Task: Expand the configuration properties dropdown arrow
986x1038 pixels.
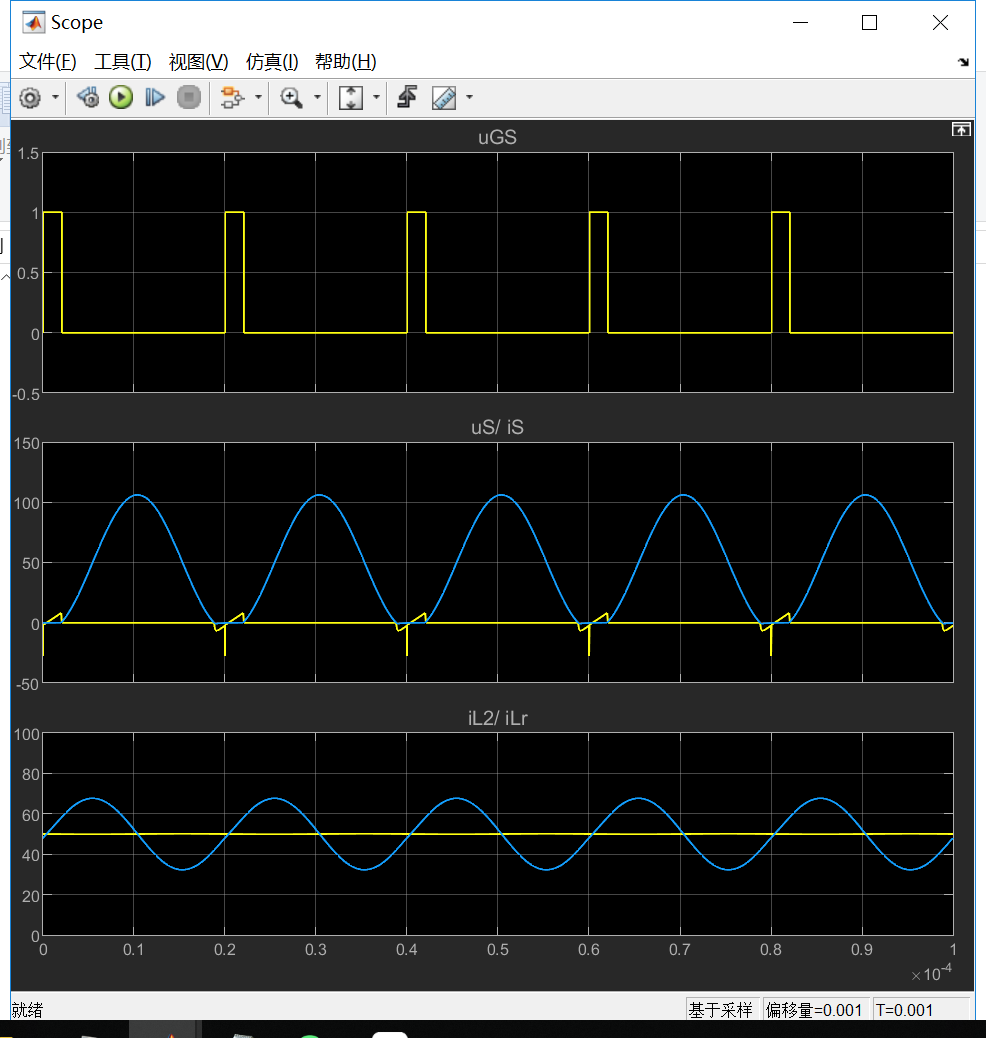Action: [x=56, y=97]
